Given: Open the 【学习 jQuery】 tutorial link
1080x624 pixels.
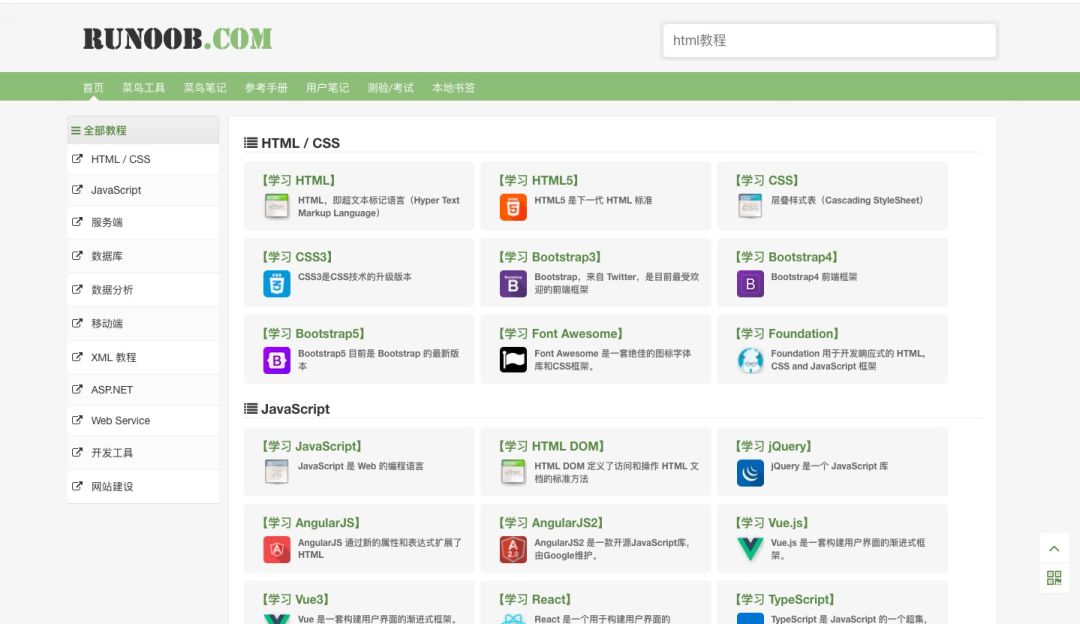Looking at the screenshot, I should [773, 446].
